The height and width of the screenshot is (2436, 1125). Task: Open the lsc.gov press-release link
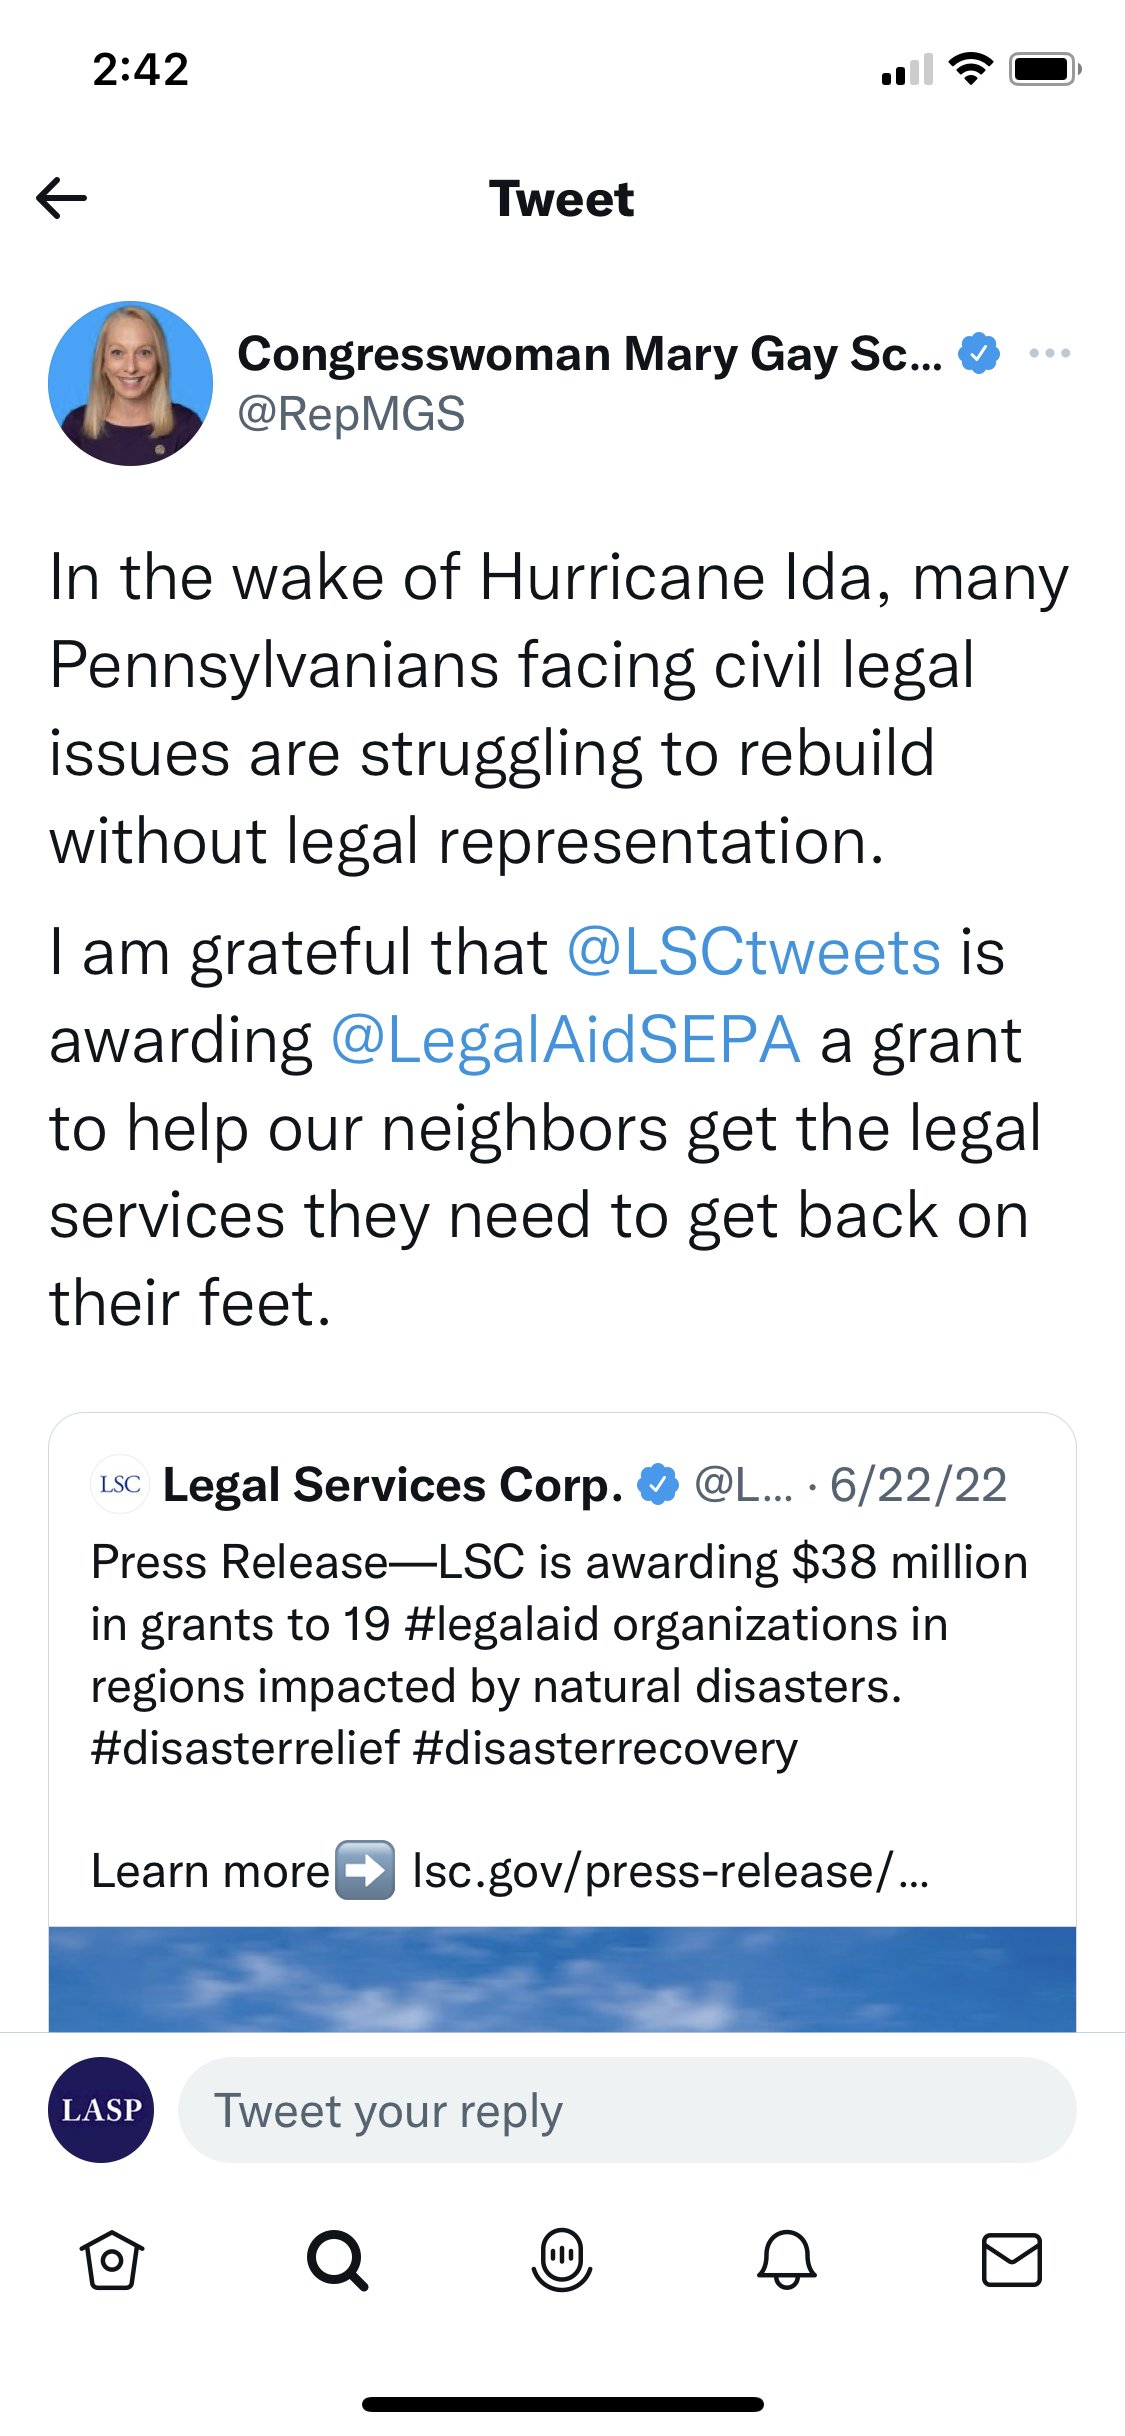pyautogui.click(x=670, y=1871)
